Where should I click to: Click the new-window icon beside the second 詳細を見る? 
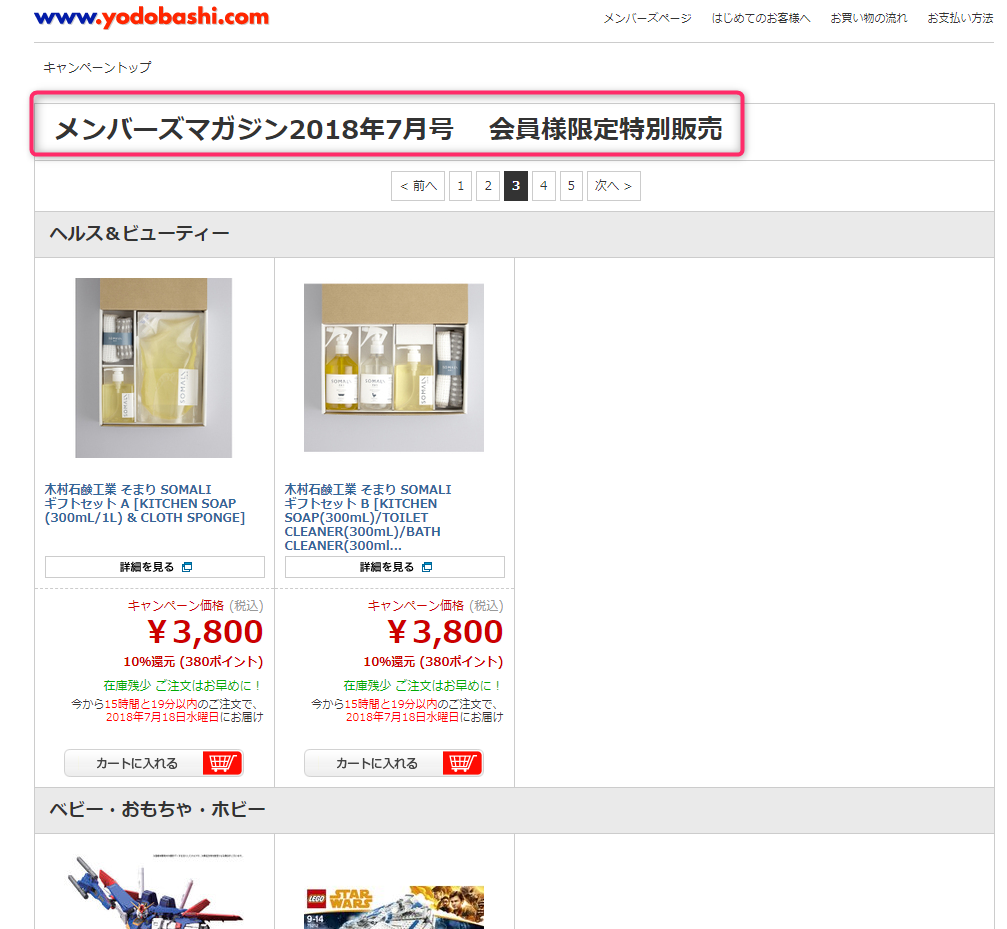pyautogui.click(x=427, y=567)
